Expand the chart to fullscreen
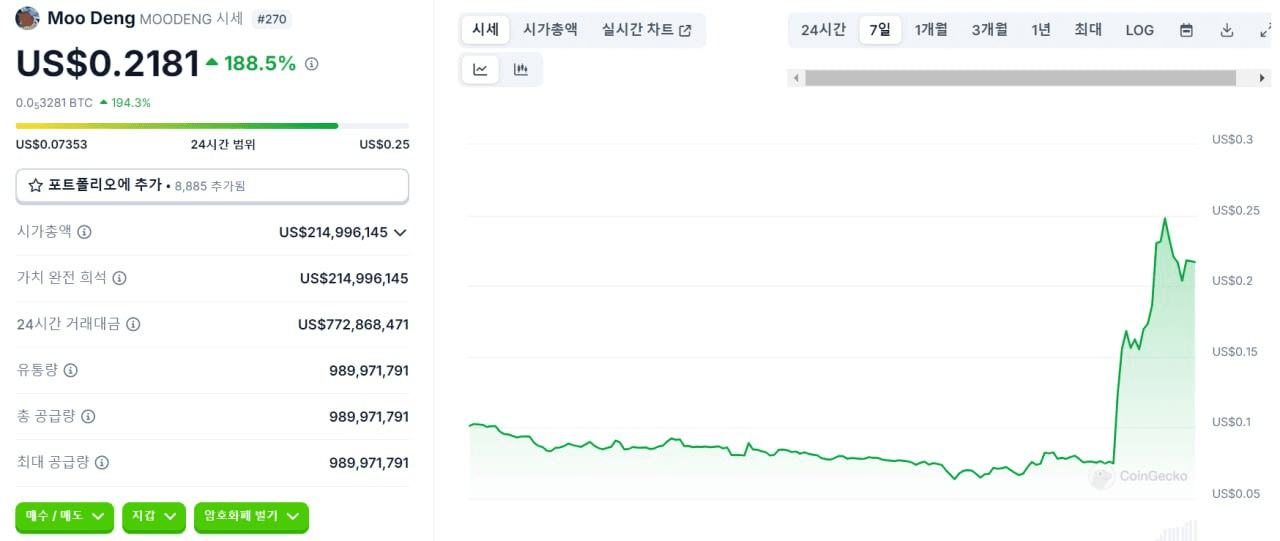The height and width of the screenshot is (541, 1280). (x=1265, y=30)
